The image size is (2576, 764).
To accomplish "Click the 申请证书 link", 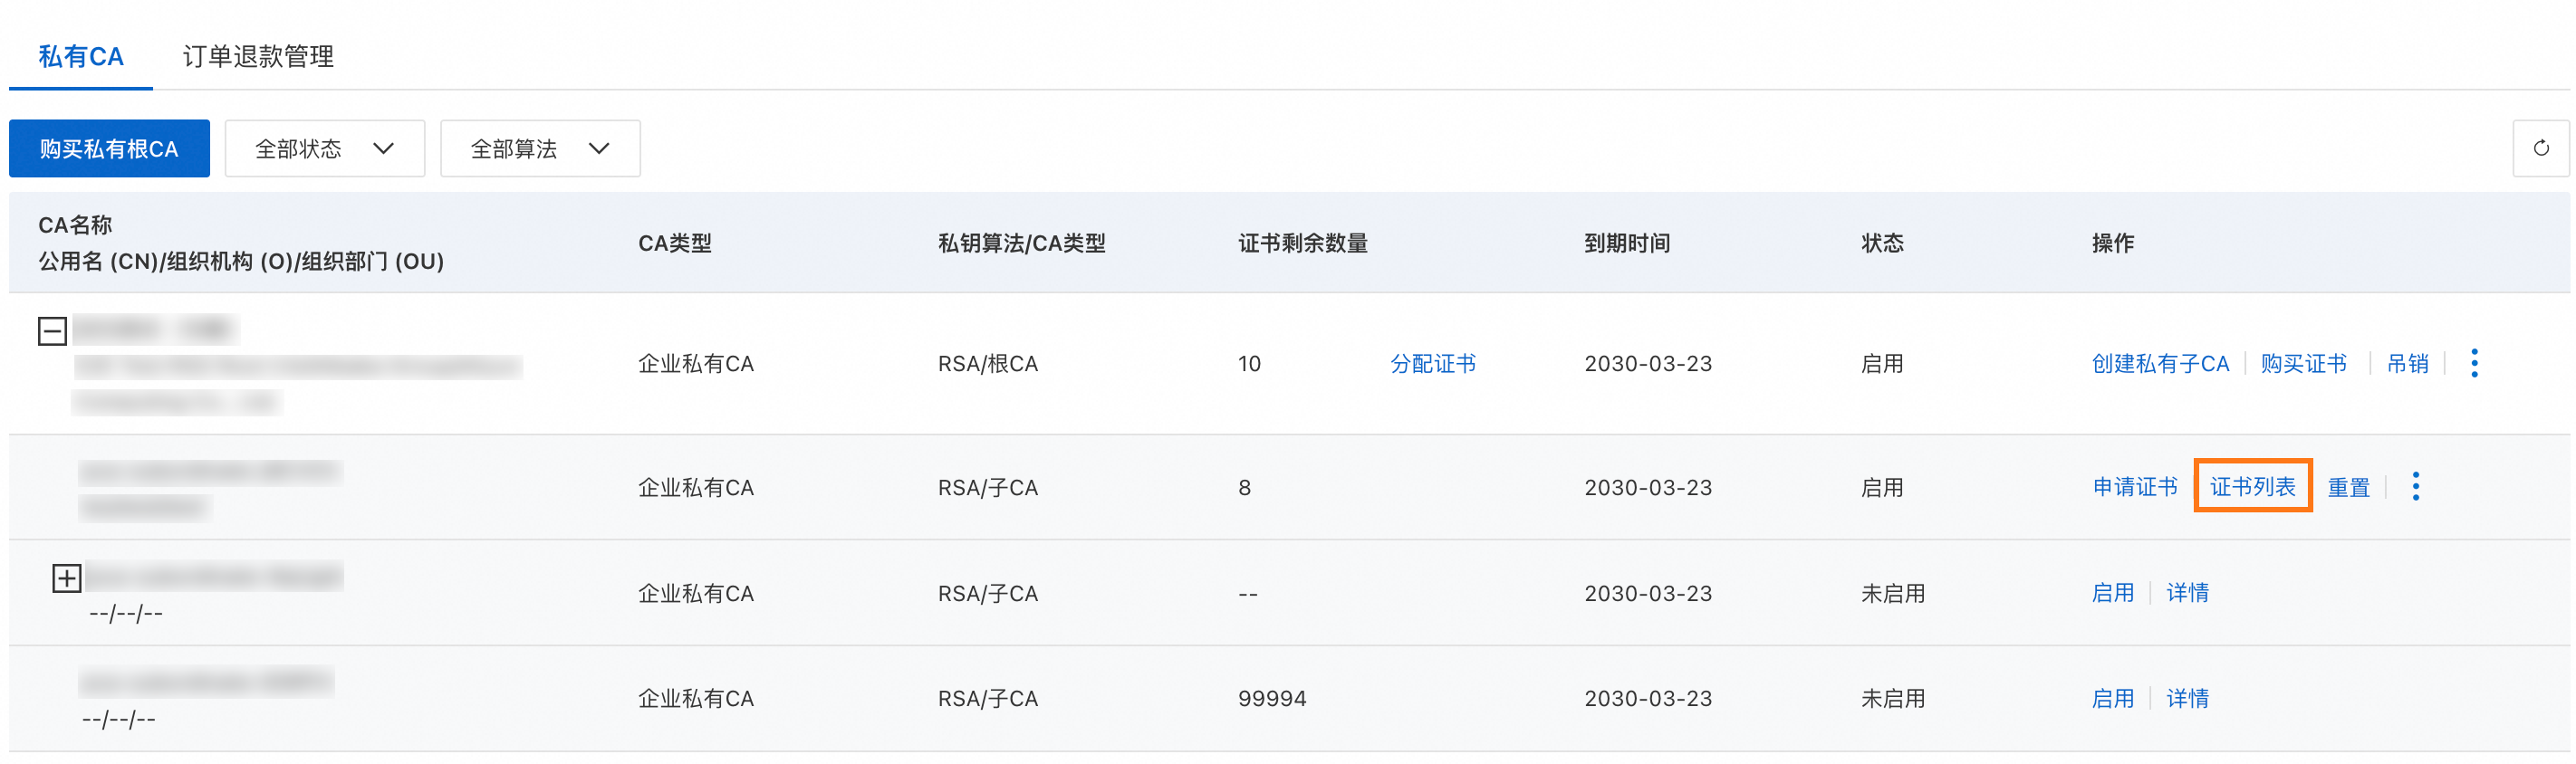I will point(2134,487).
